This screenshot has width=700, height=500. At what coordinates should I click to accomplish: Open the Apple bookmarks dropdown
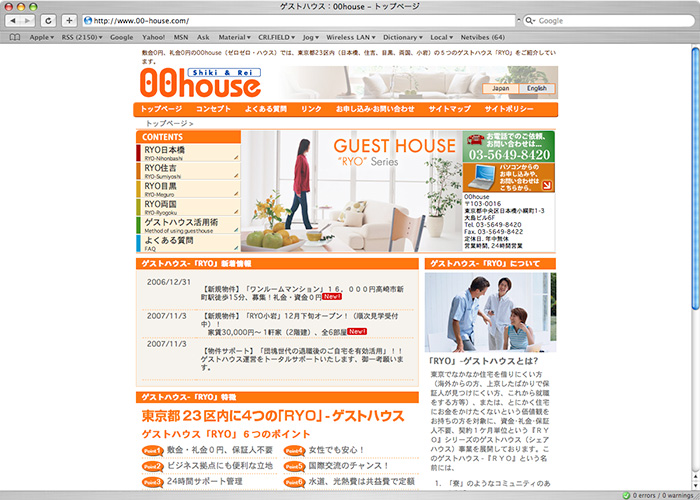(x=42, y=38)
